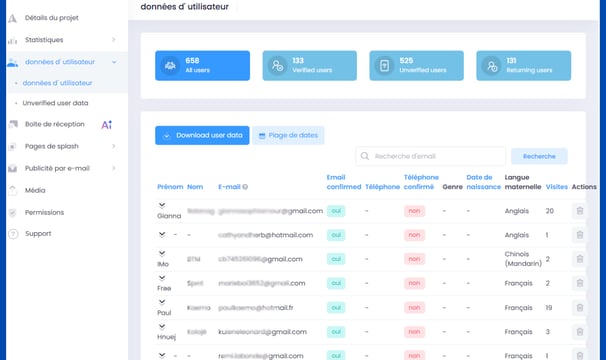Click the Returning users icon
The image size is (606, 360).
click(492, 66)
